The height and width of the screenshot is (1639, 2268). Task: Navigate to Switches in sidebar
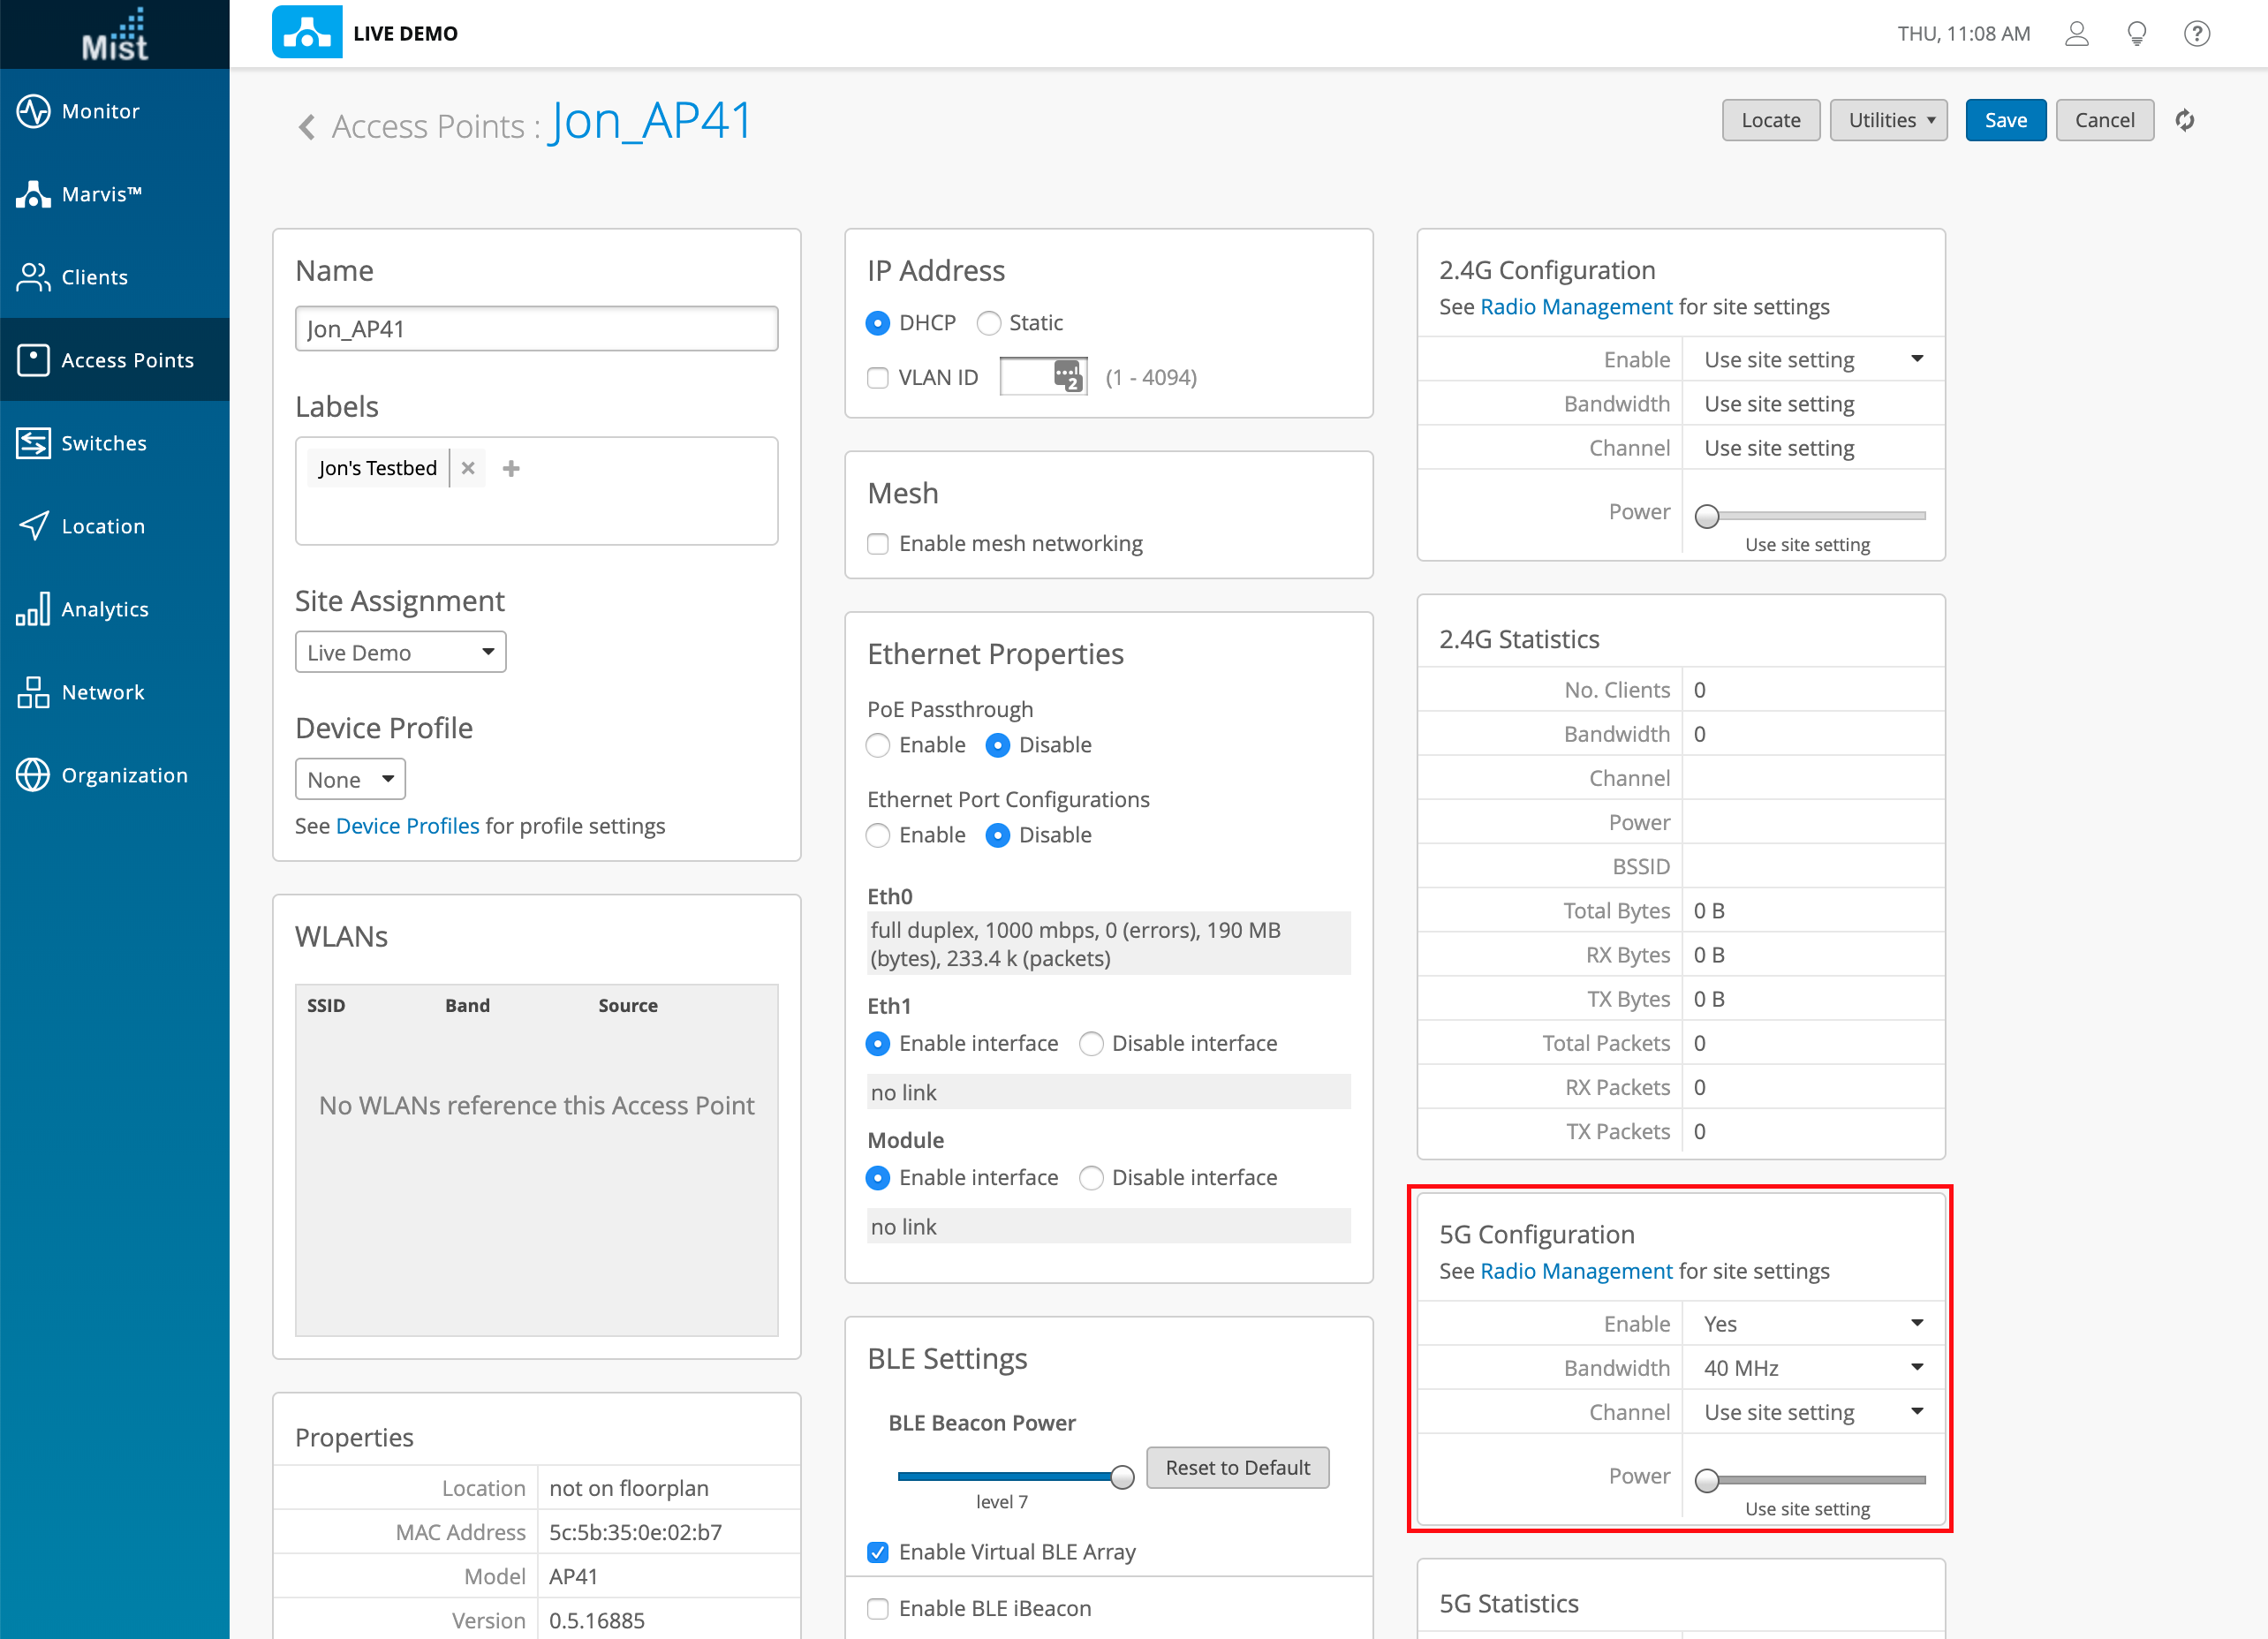click(x=104, y=443)
